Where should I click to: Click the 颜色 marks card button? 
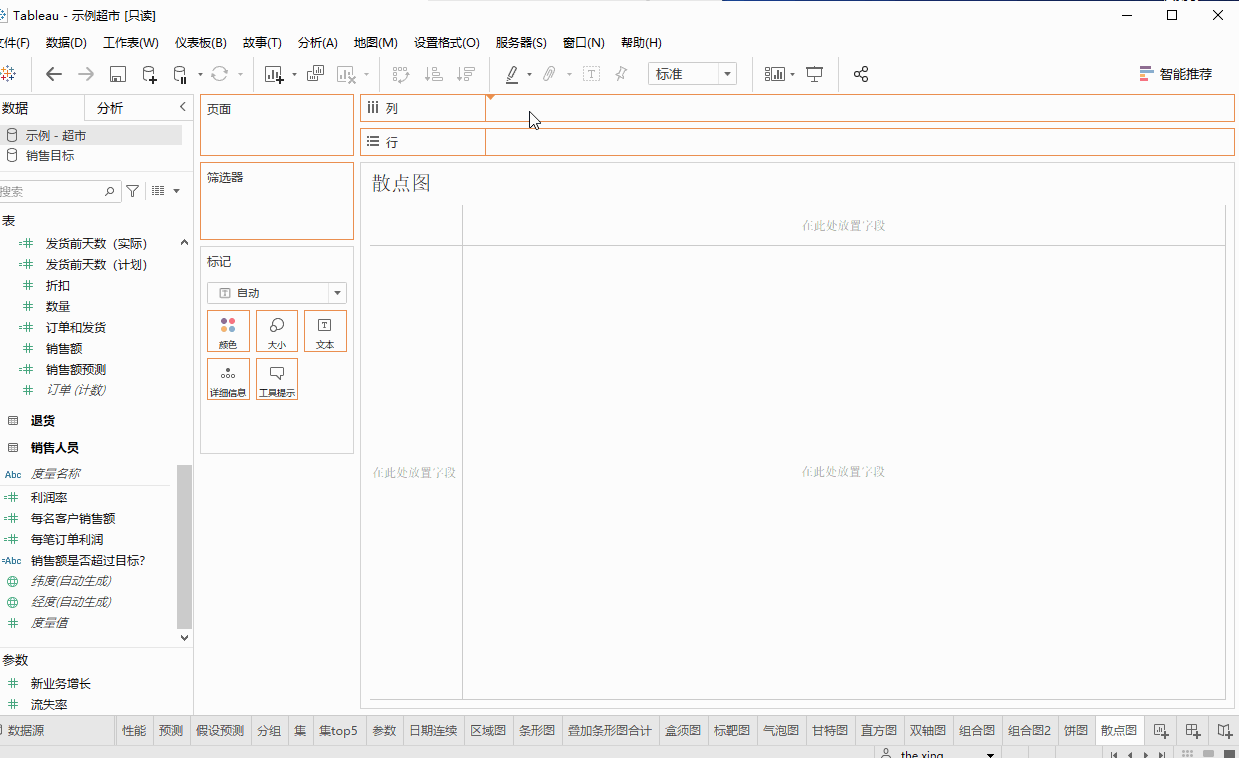tap(228, 331)
